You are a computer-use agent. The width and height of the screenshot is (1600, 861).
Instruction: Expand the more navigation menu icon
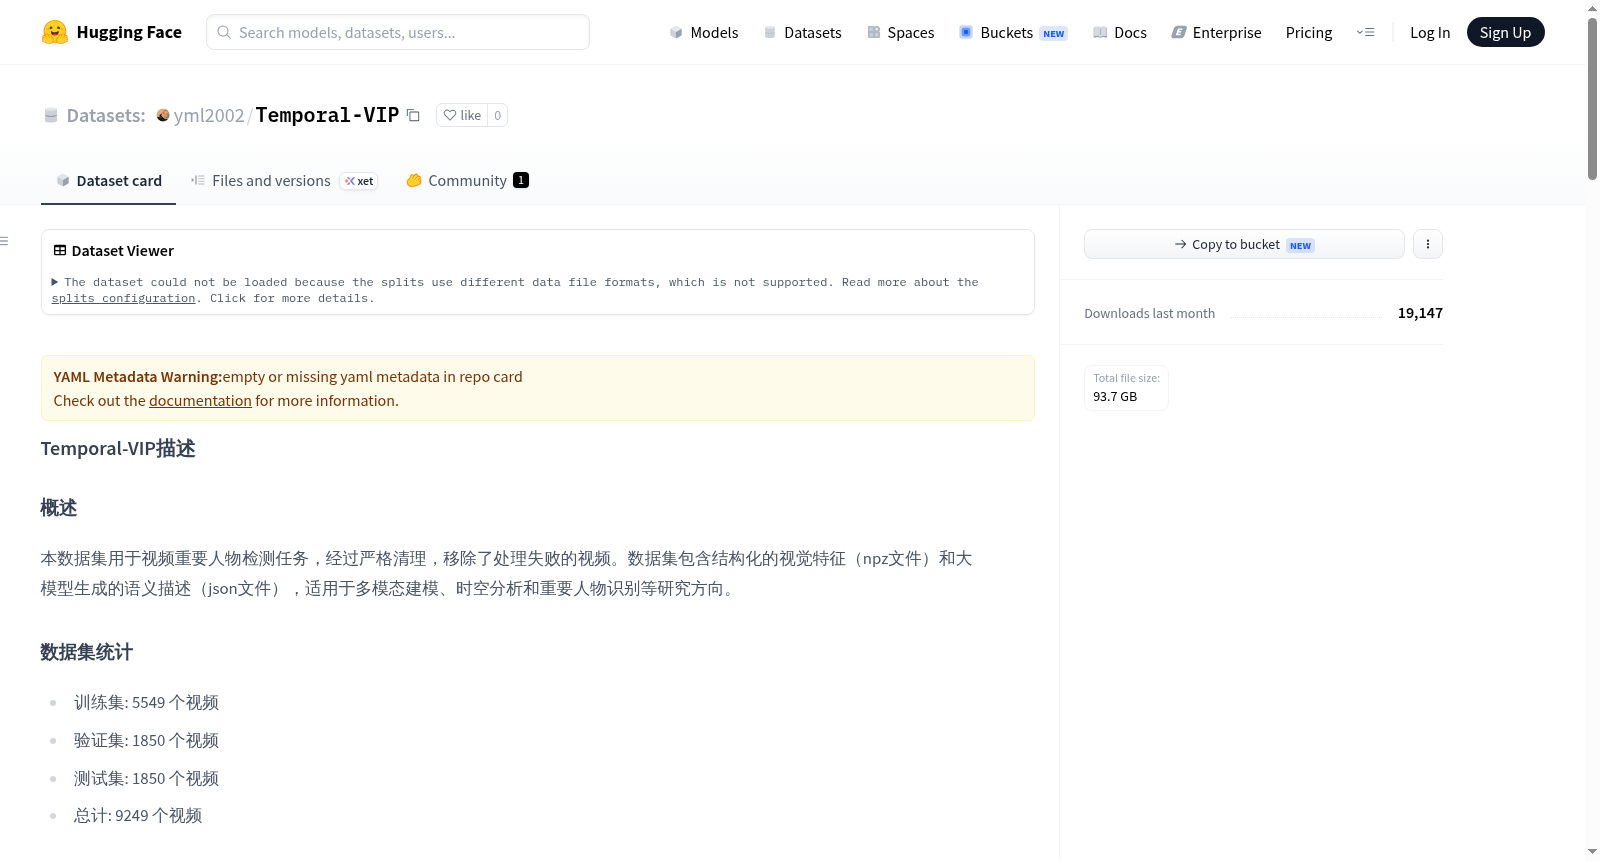1365,32
